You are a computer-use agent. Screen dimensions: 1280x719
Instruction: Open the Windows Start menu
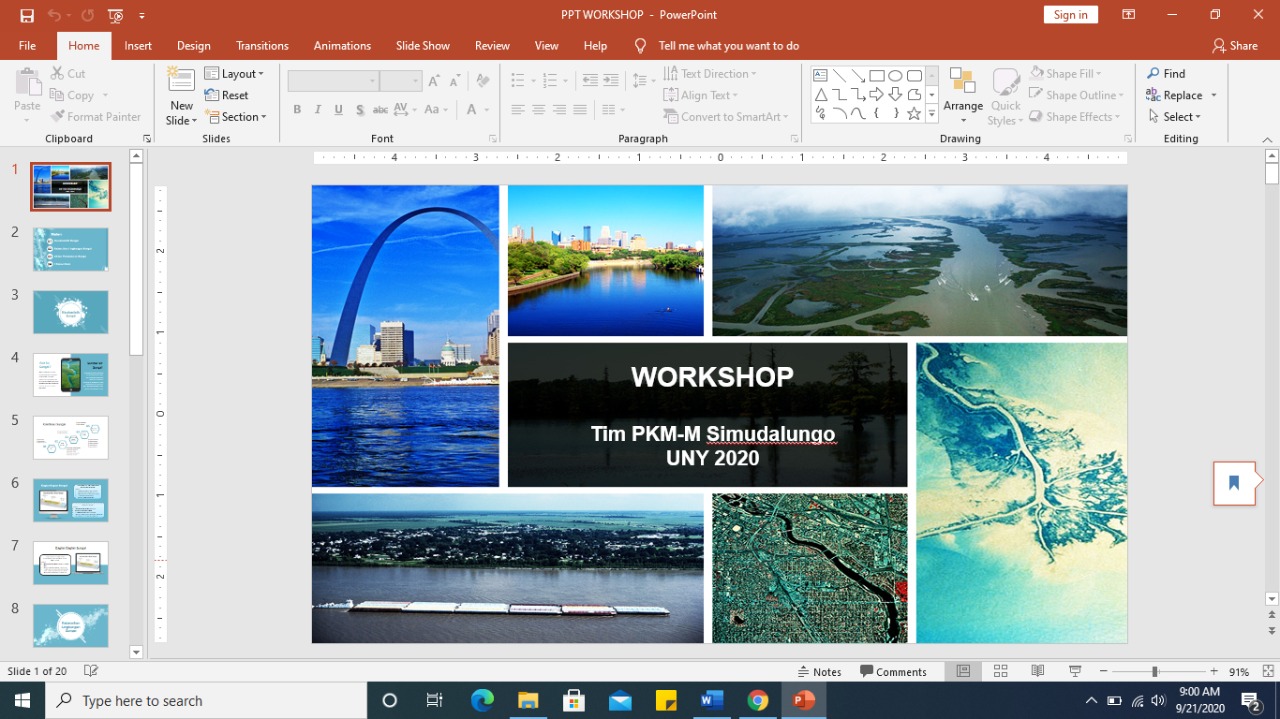pos(22,700)
